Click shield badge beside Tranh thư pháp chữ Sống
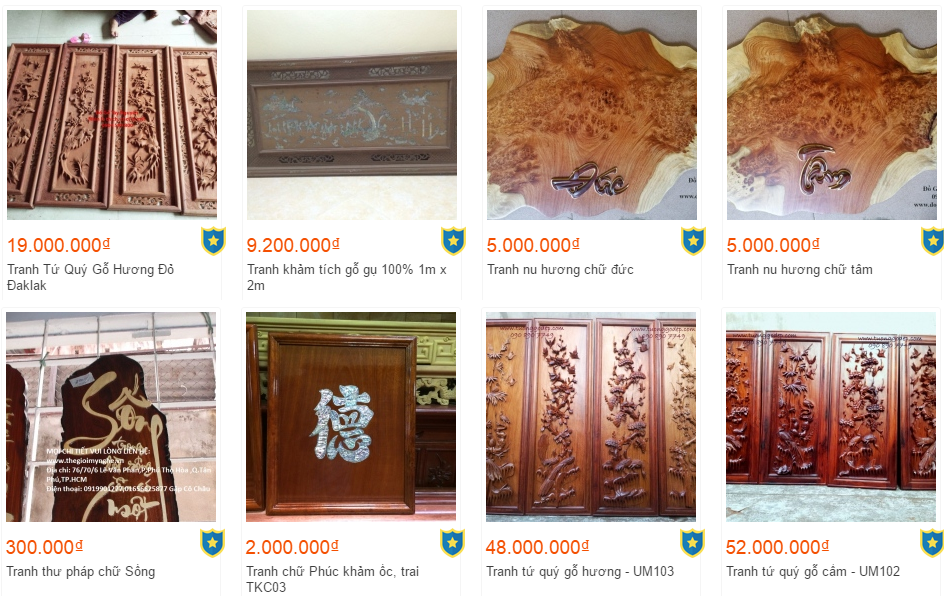Viewport: 944px width, 603px height. click(212, 543)
